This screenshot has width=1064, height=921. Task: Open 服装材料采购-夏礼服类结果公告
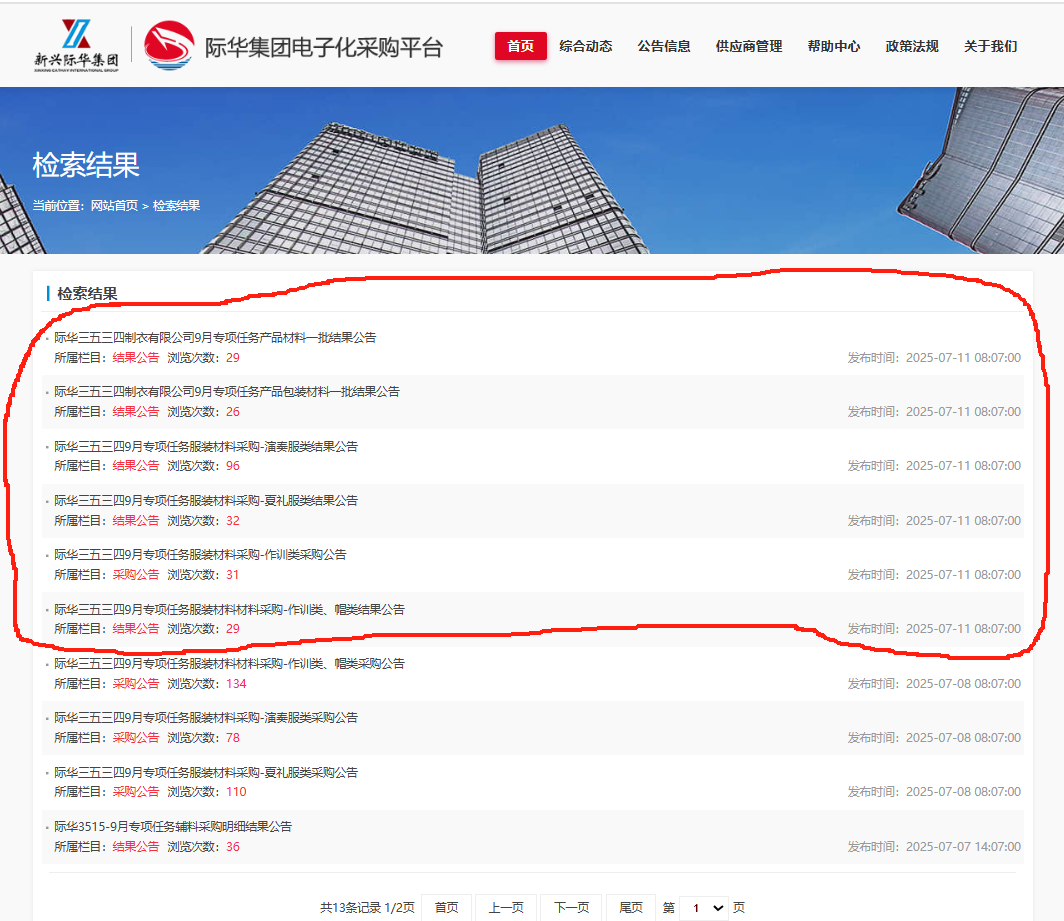click(x=206, y=501)
